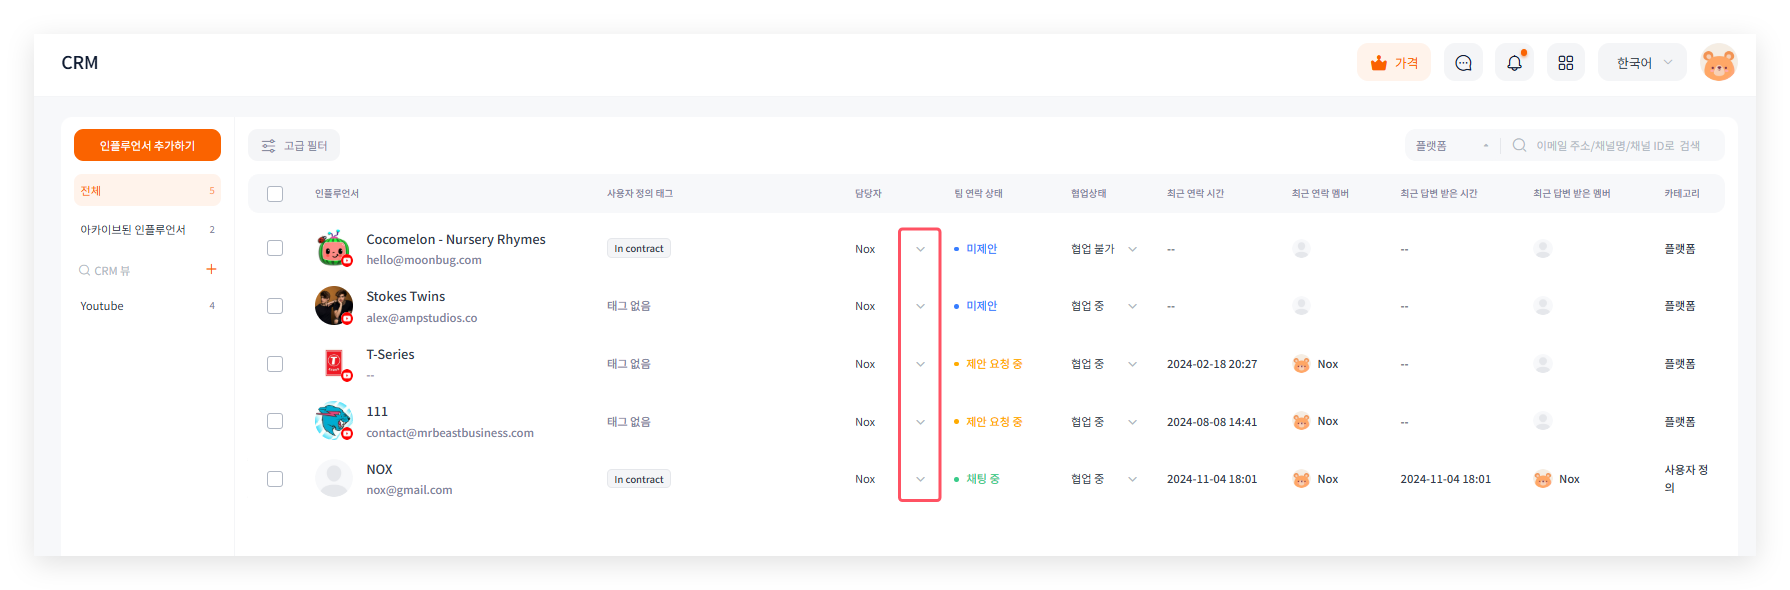1790x590 pixels.
Task: Check the Stokes Twins row checkbox
Action: (275, 306)
